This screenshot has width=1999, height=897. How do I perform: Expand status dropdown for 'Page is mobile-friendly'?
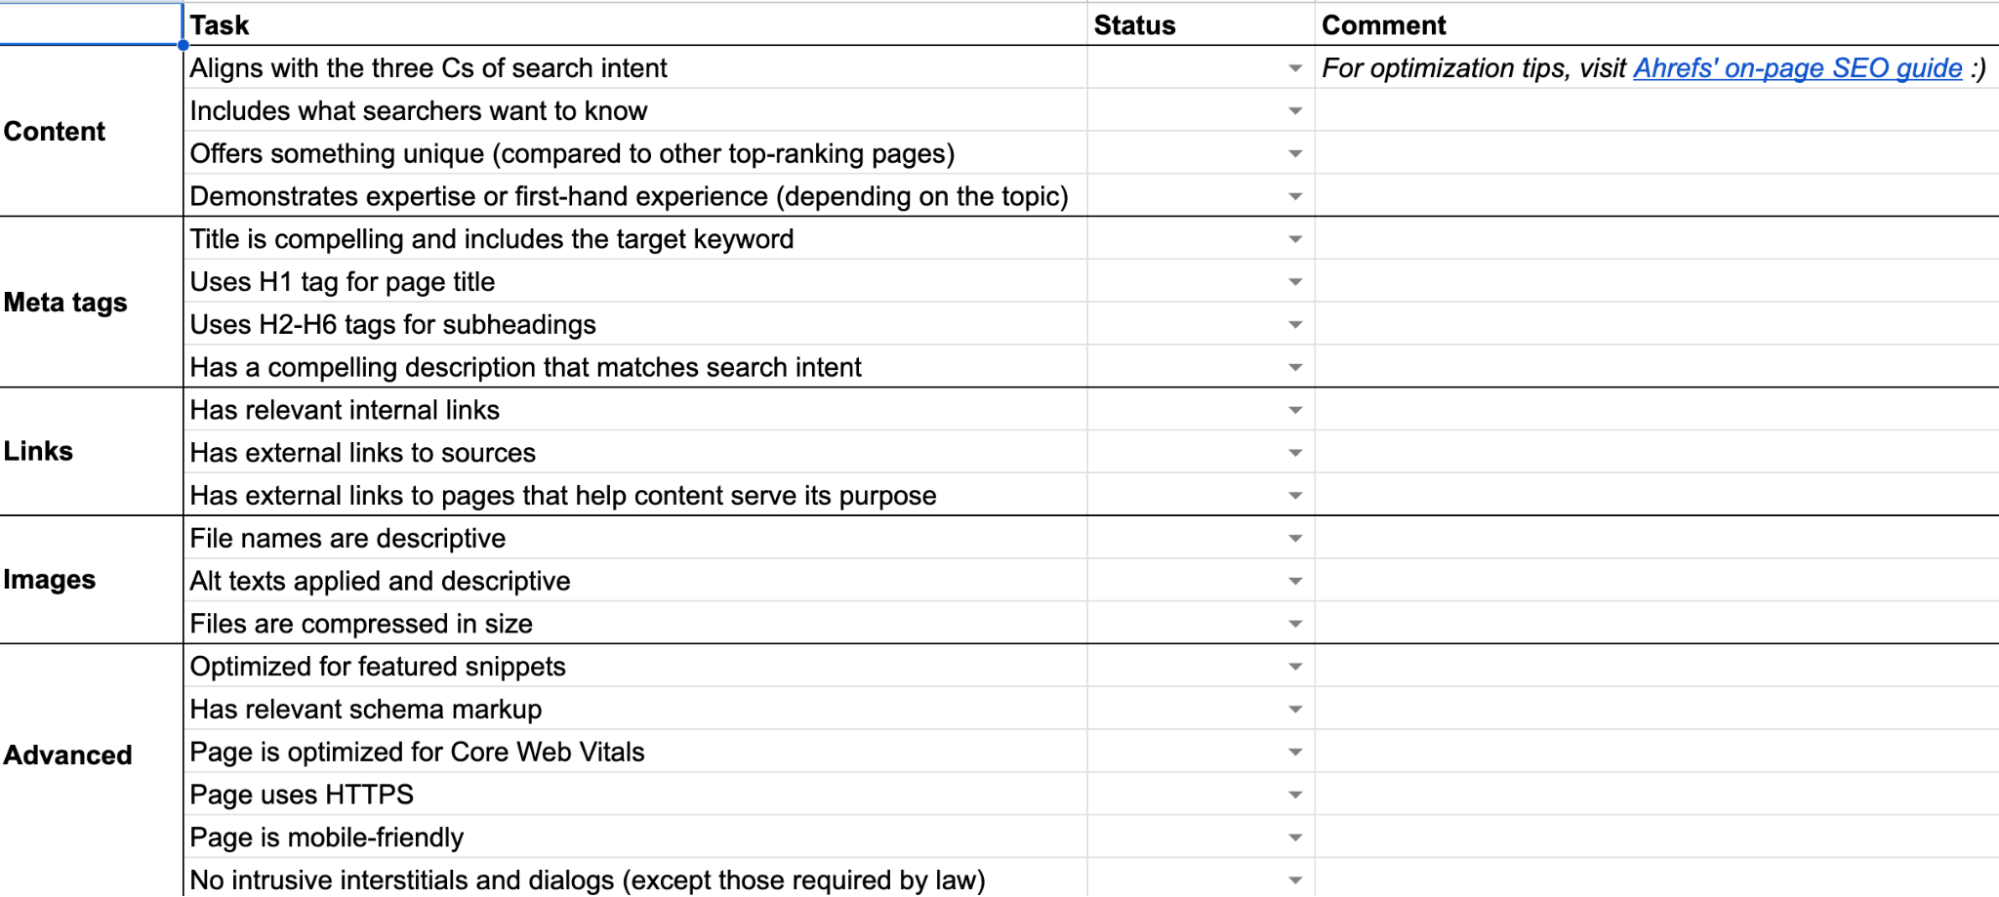[x=1295, y=838]
